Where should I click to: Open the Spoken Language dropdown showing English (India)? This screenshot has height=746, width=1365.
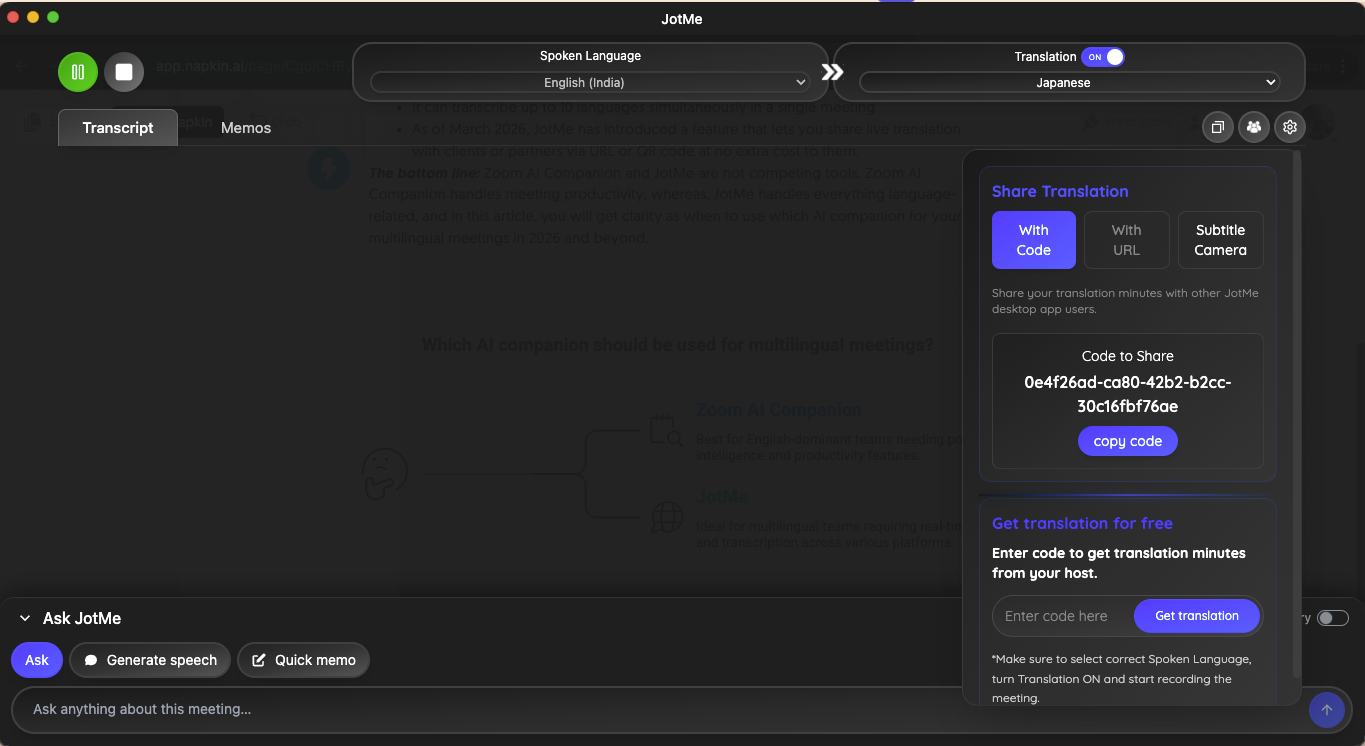[590, 82]
